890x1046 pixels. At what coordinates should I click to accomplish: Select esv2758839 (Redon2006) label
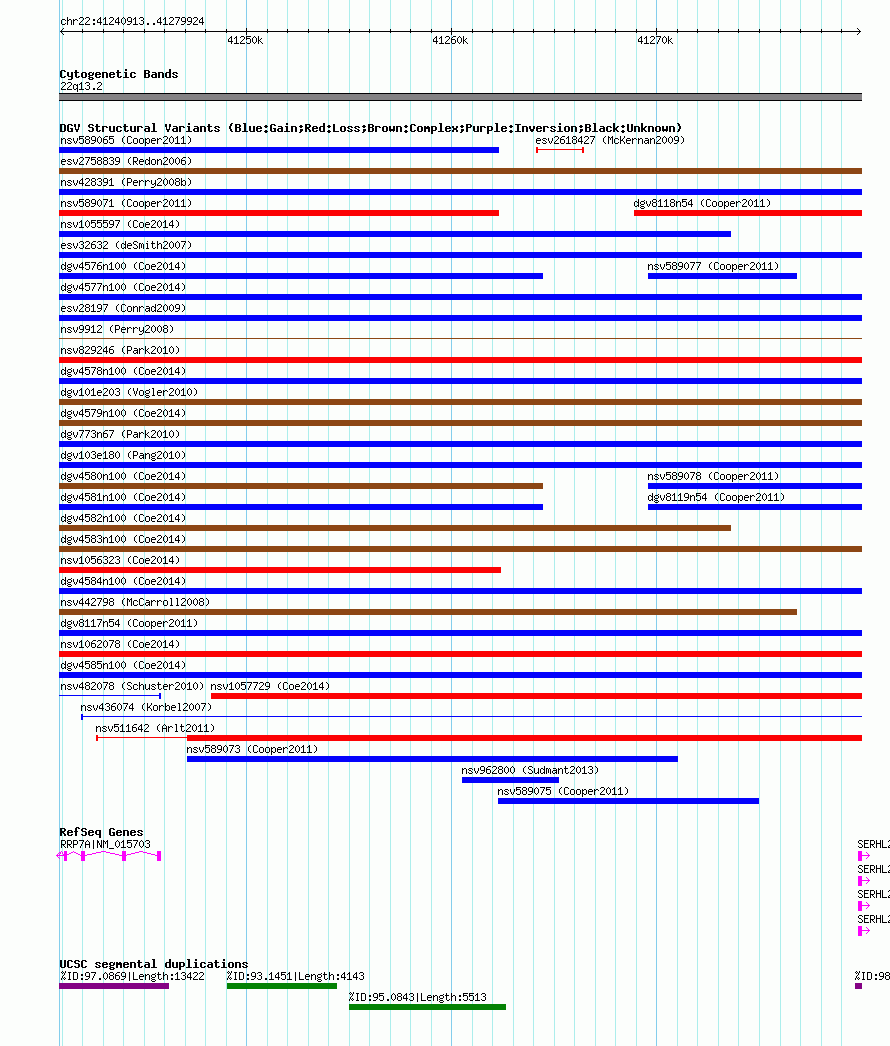[x=126, y=161]
